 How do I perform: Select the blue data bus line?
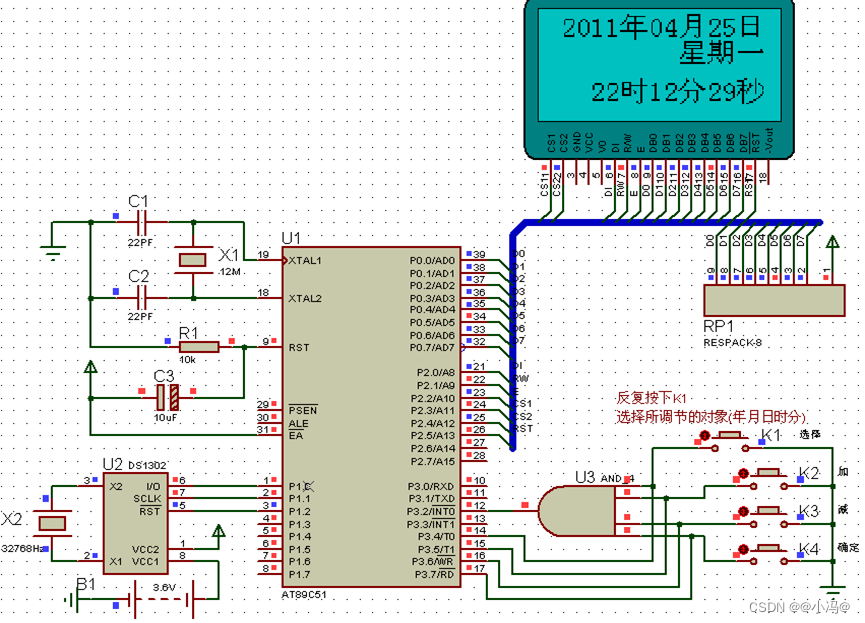667,222
